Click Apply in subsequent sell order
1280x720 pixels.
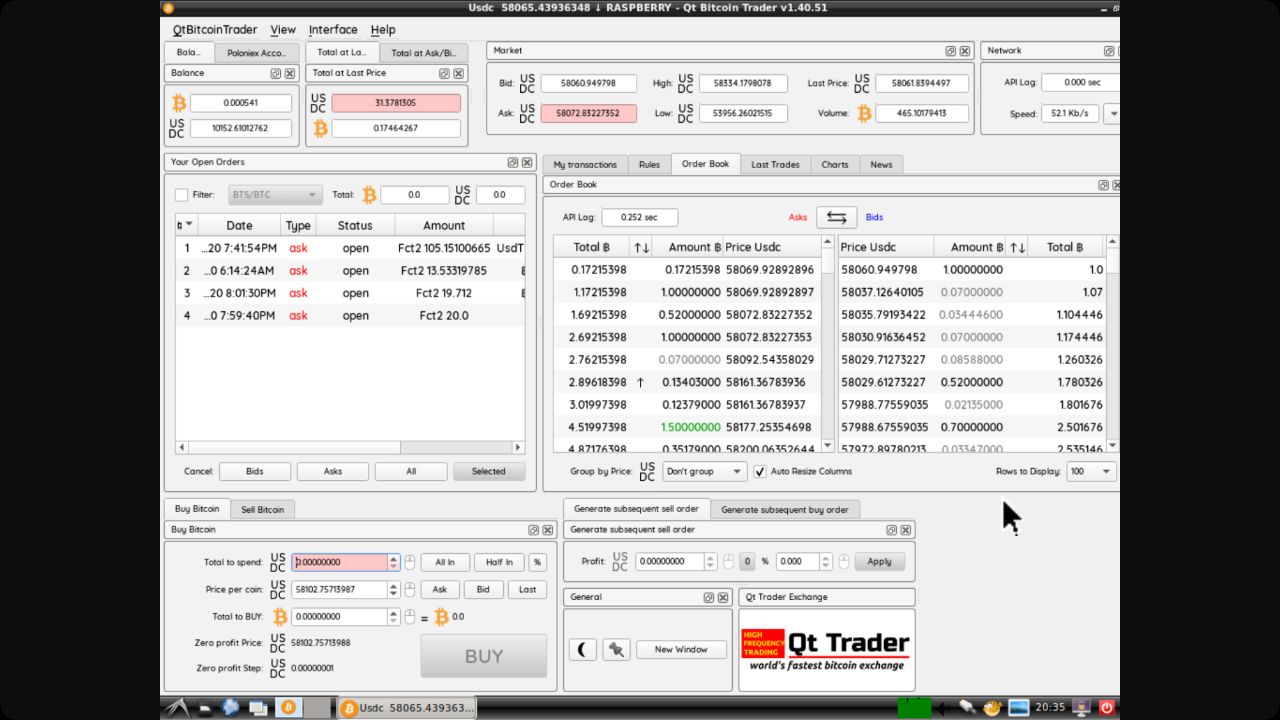tap(880, 562)
